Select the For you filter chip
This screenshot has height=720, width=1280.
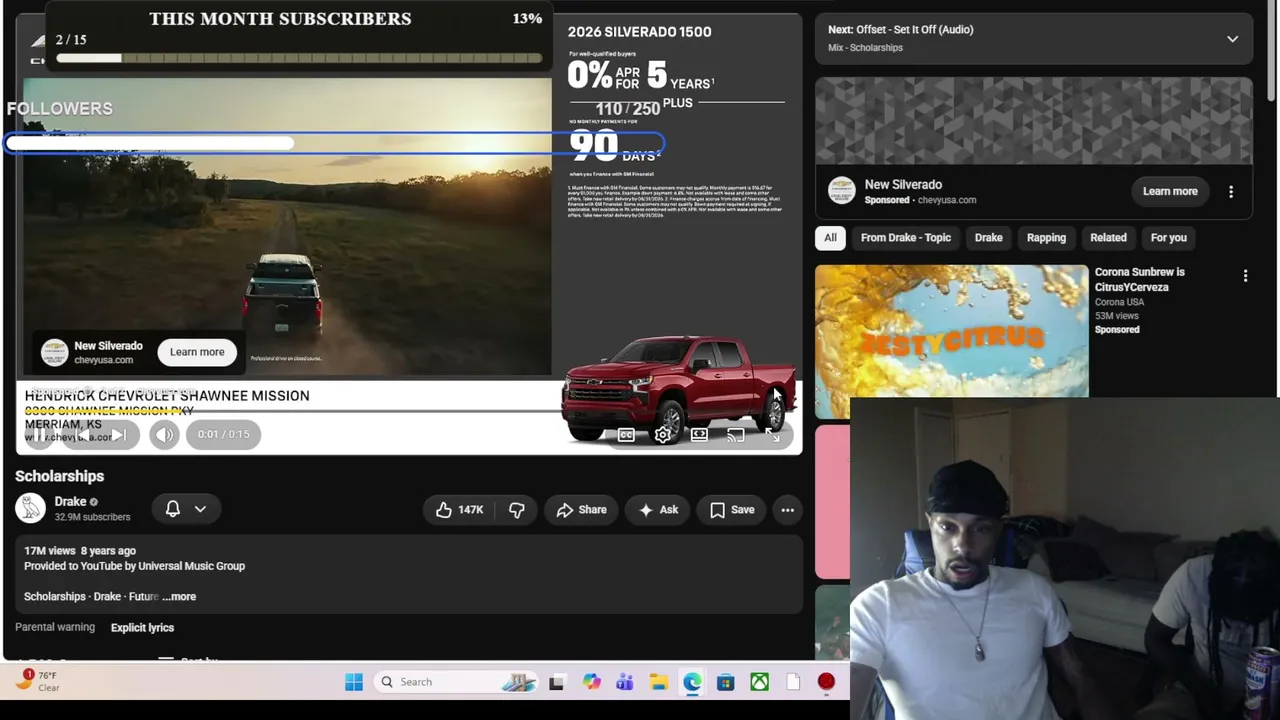pyautogui.click(x=1168, y=238)
